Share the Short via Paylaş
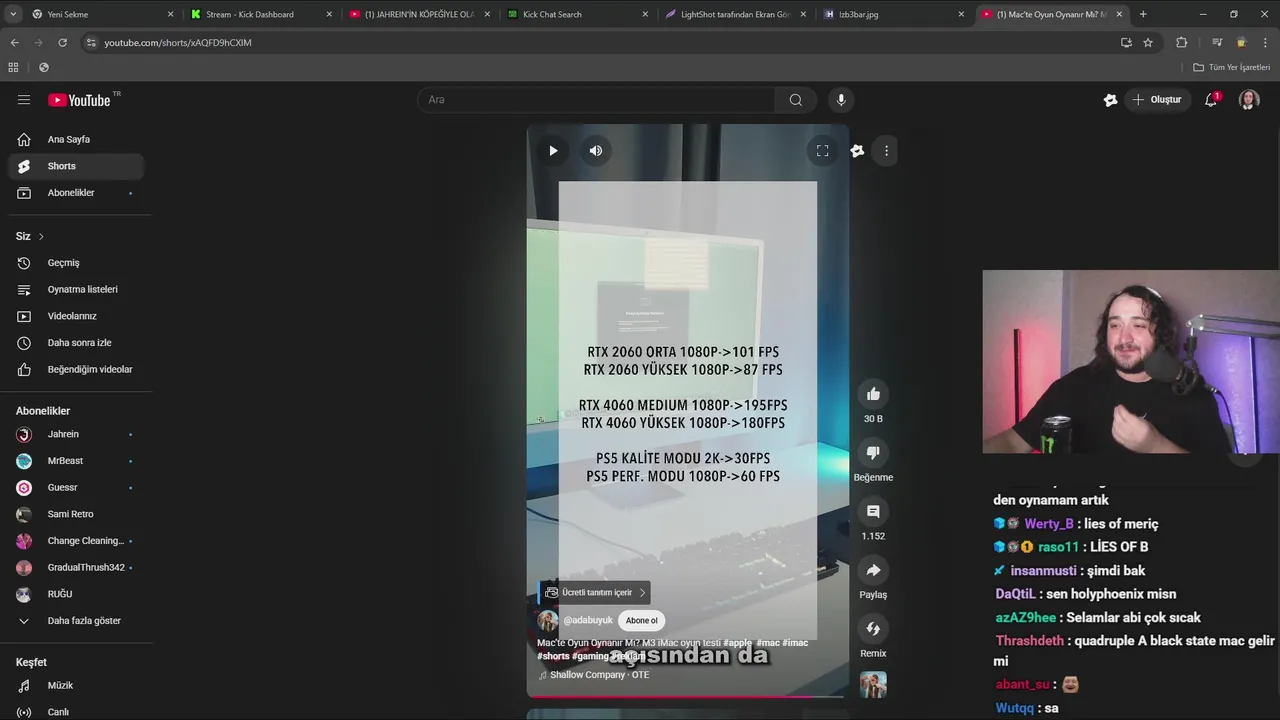The image size is (1280, 720). (x=873, y=570)
